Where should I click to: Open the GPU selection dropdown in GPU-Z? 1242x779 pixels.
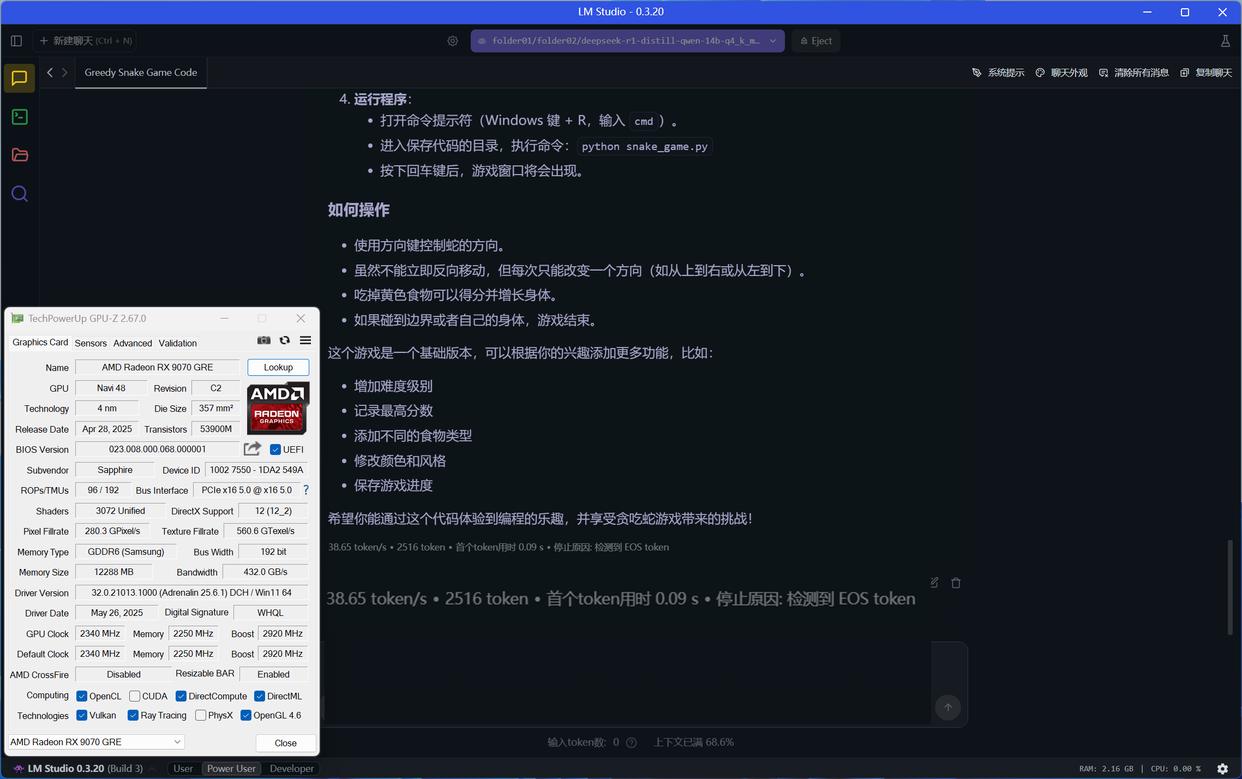95,742
